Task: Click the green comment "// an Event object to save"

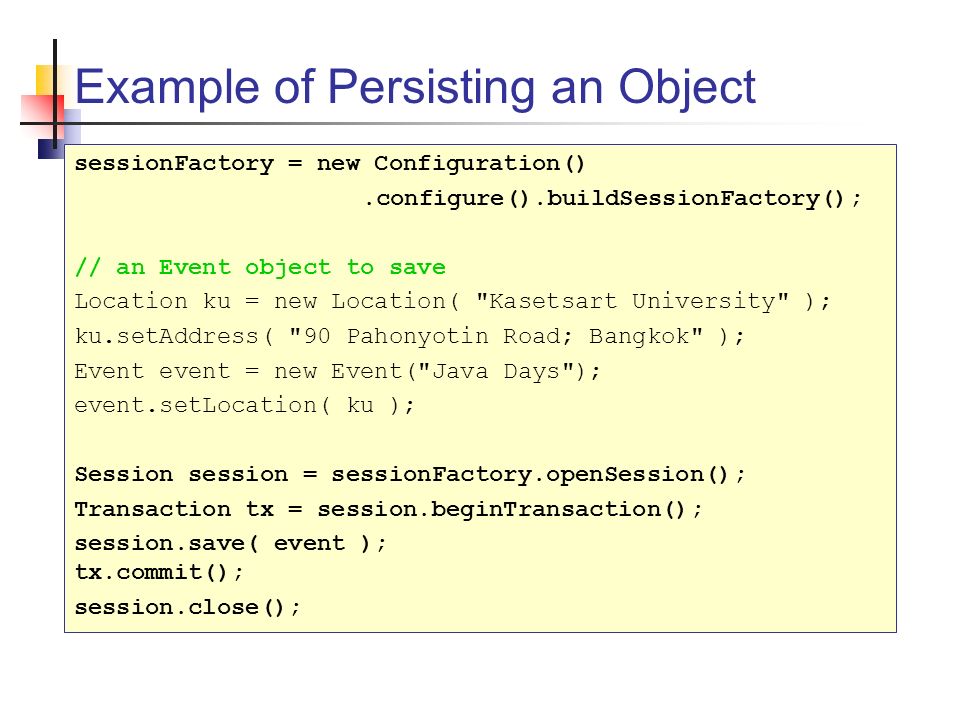Action: (x=260, y=268)
